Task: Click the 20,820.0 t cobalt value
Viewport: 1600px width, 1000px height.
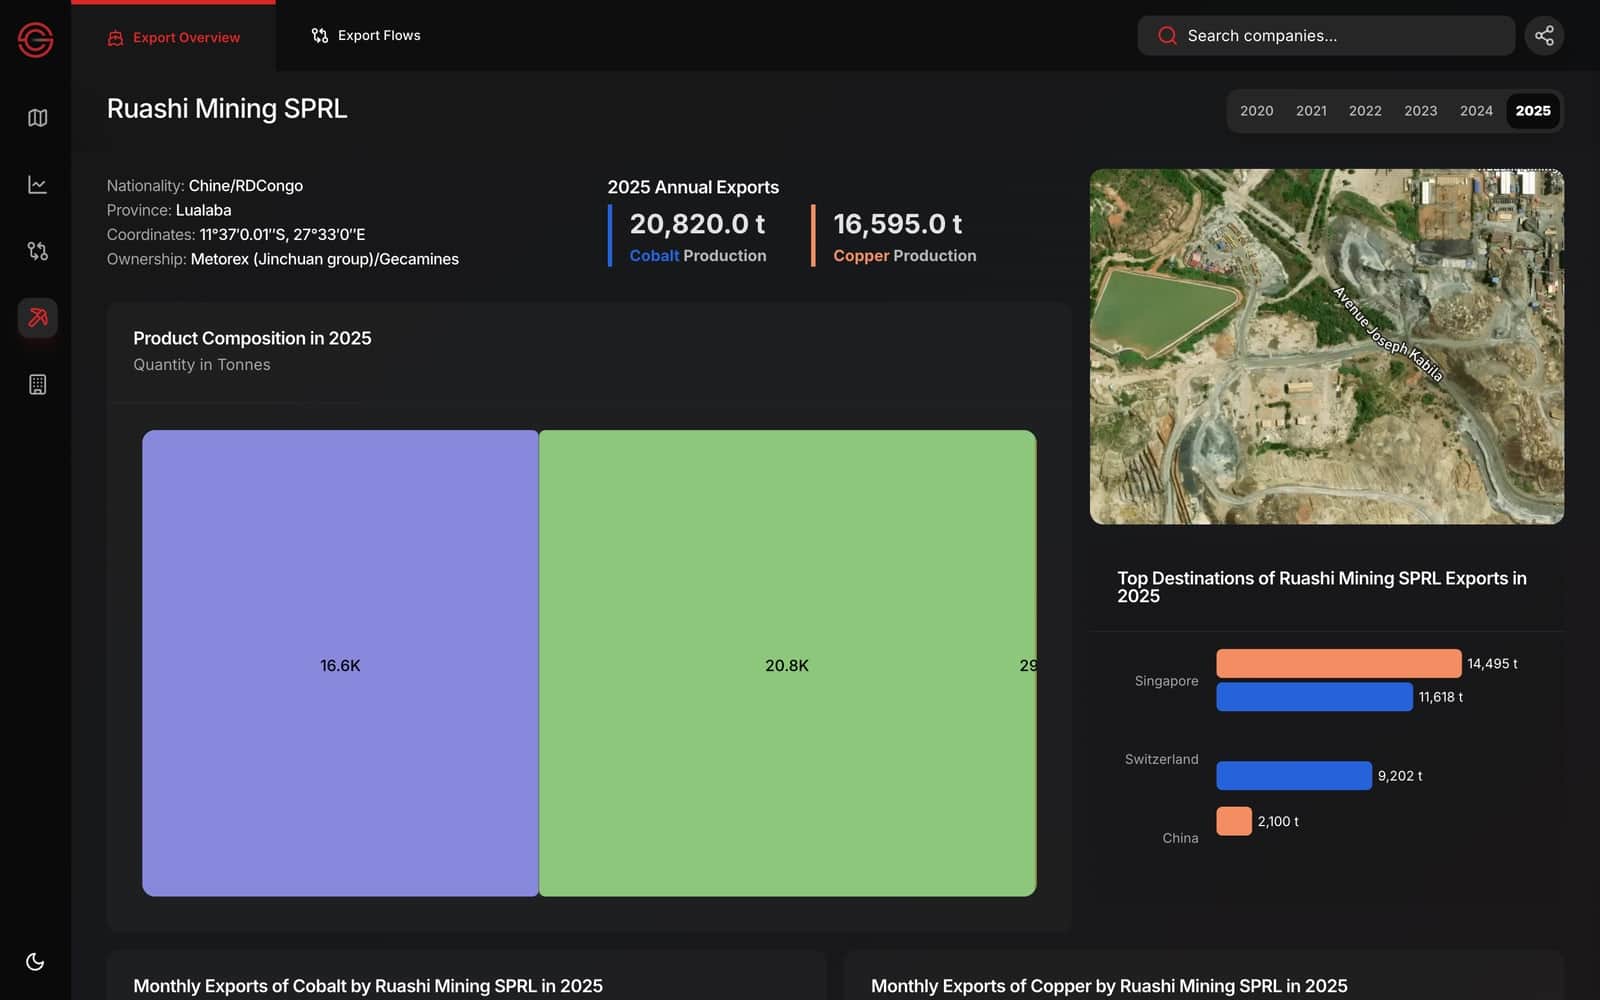Action: click(697, 224)
